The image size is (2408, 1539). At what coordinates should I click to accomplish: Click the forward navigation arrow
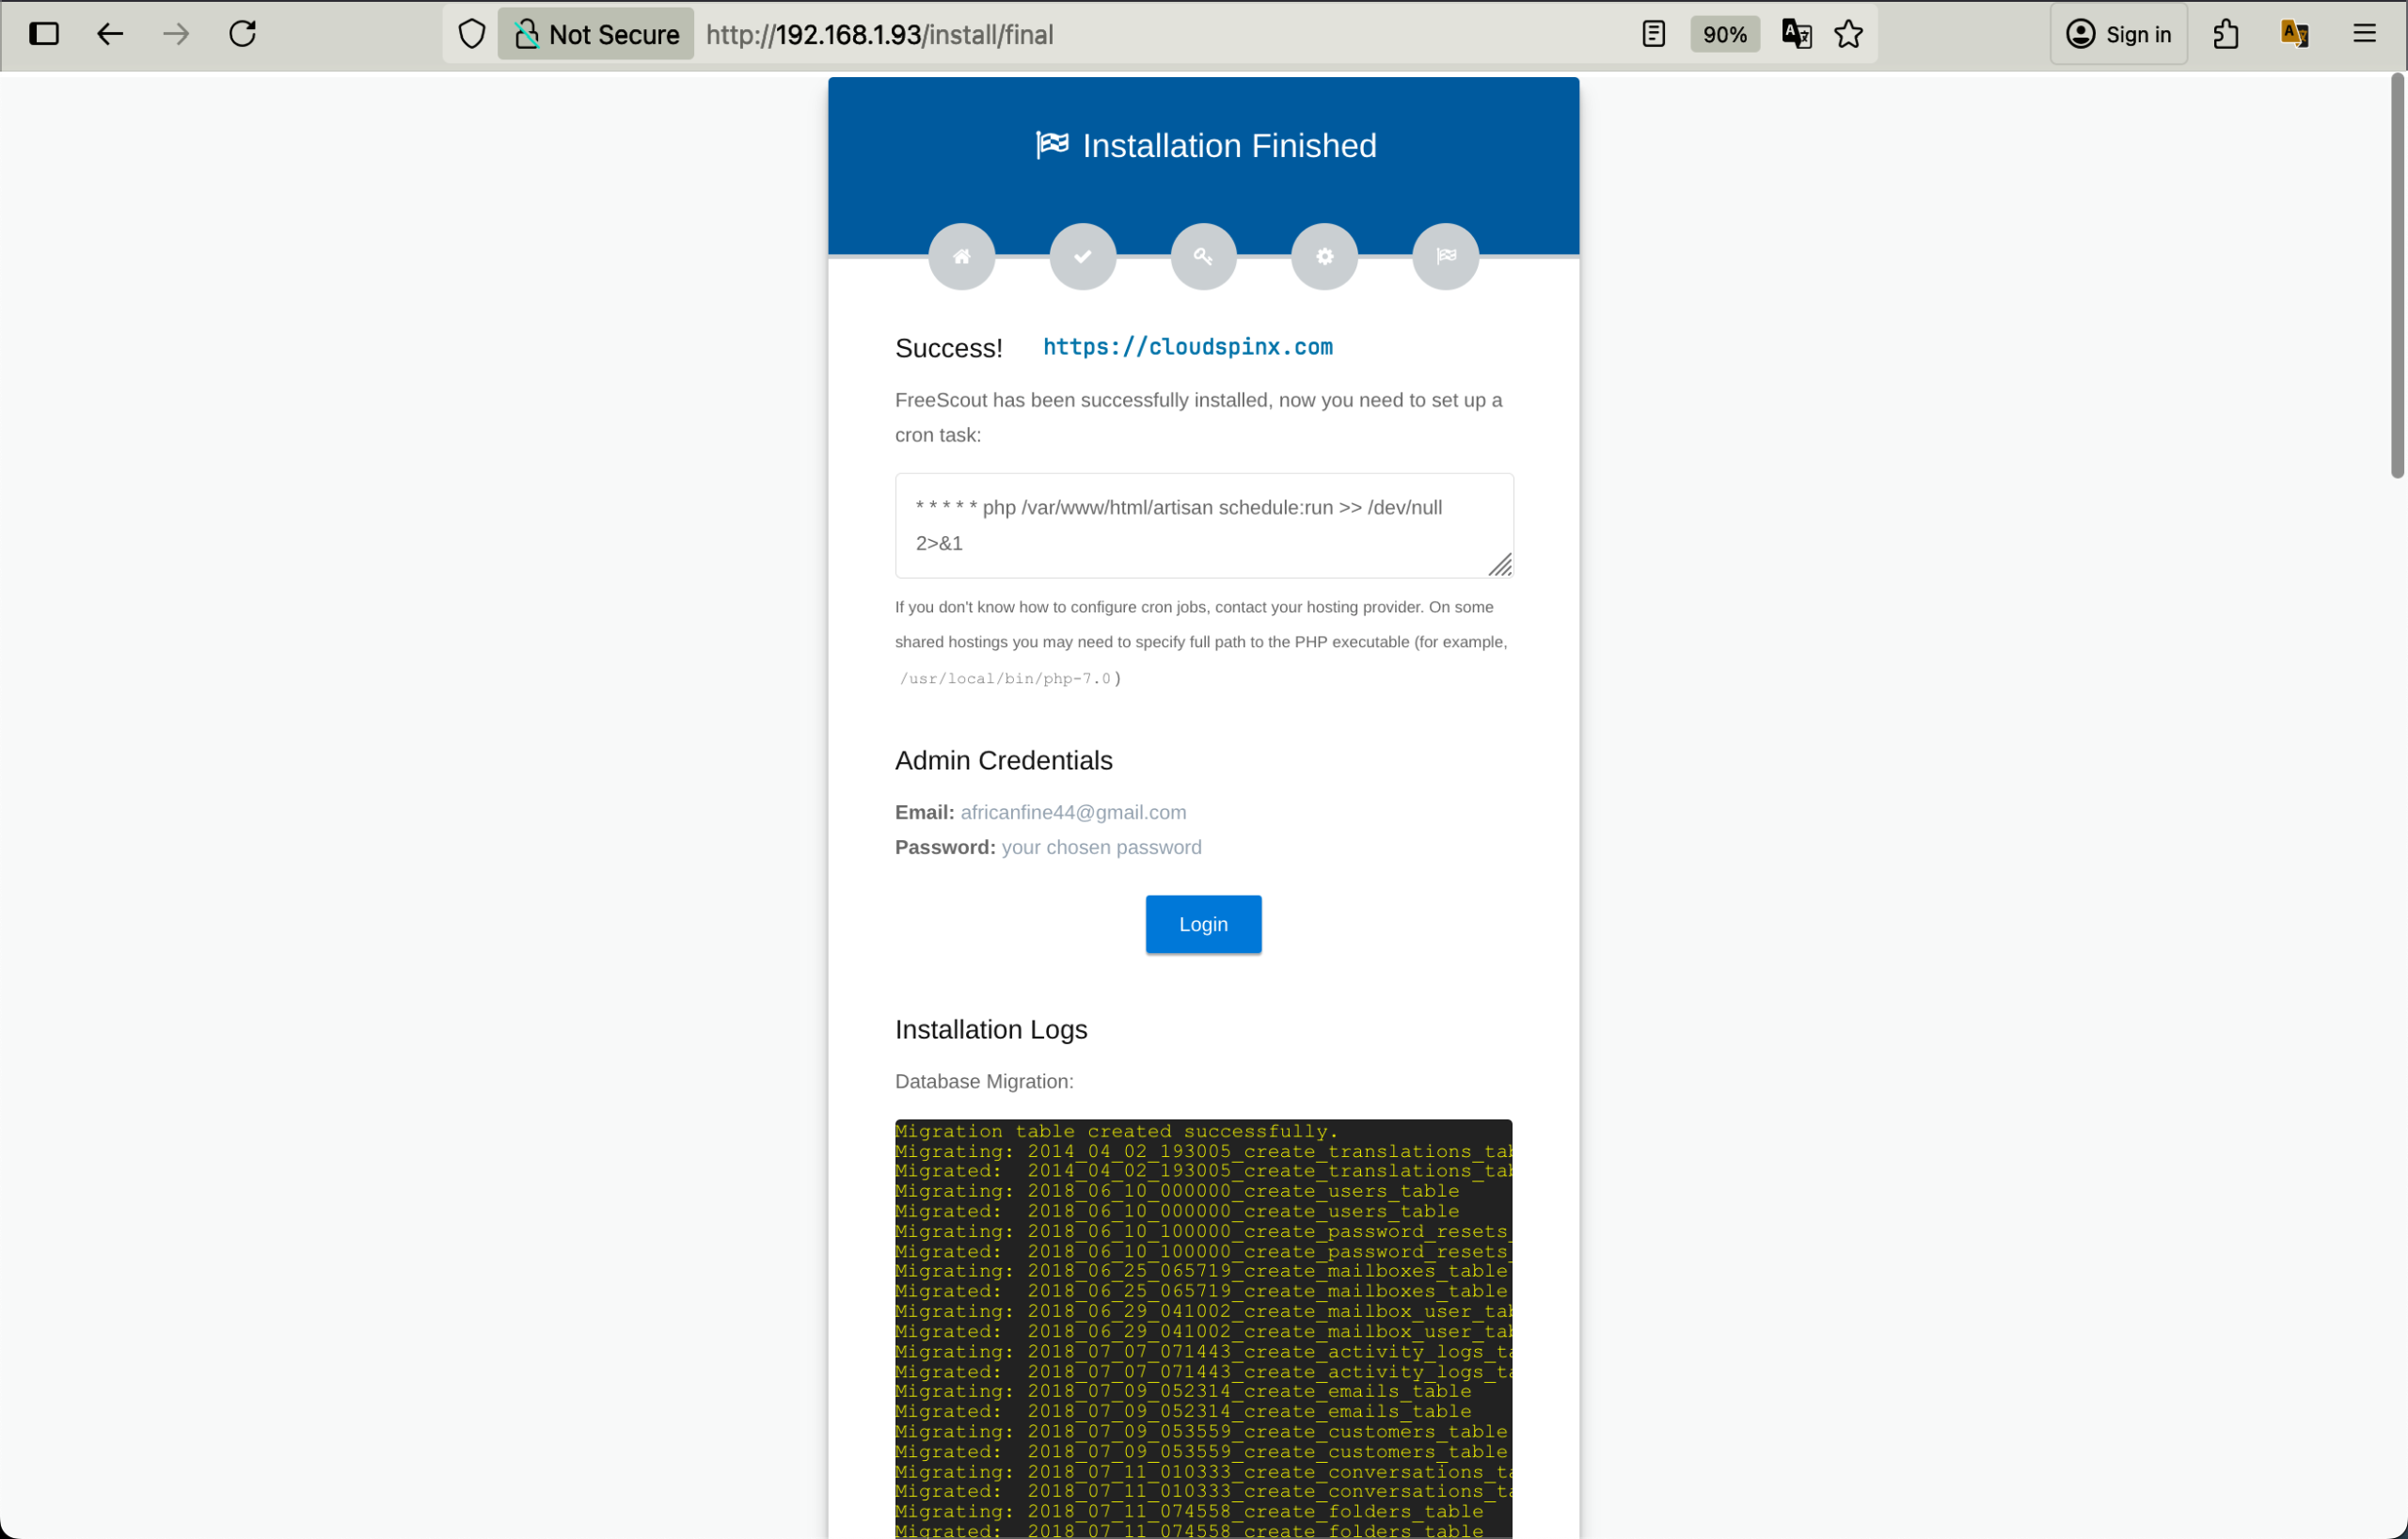[176, 33]
